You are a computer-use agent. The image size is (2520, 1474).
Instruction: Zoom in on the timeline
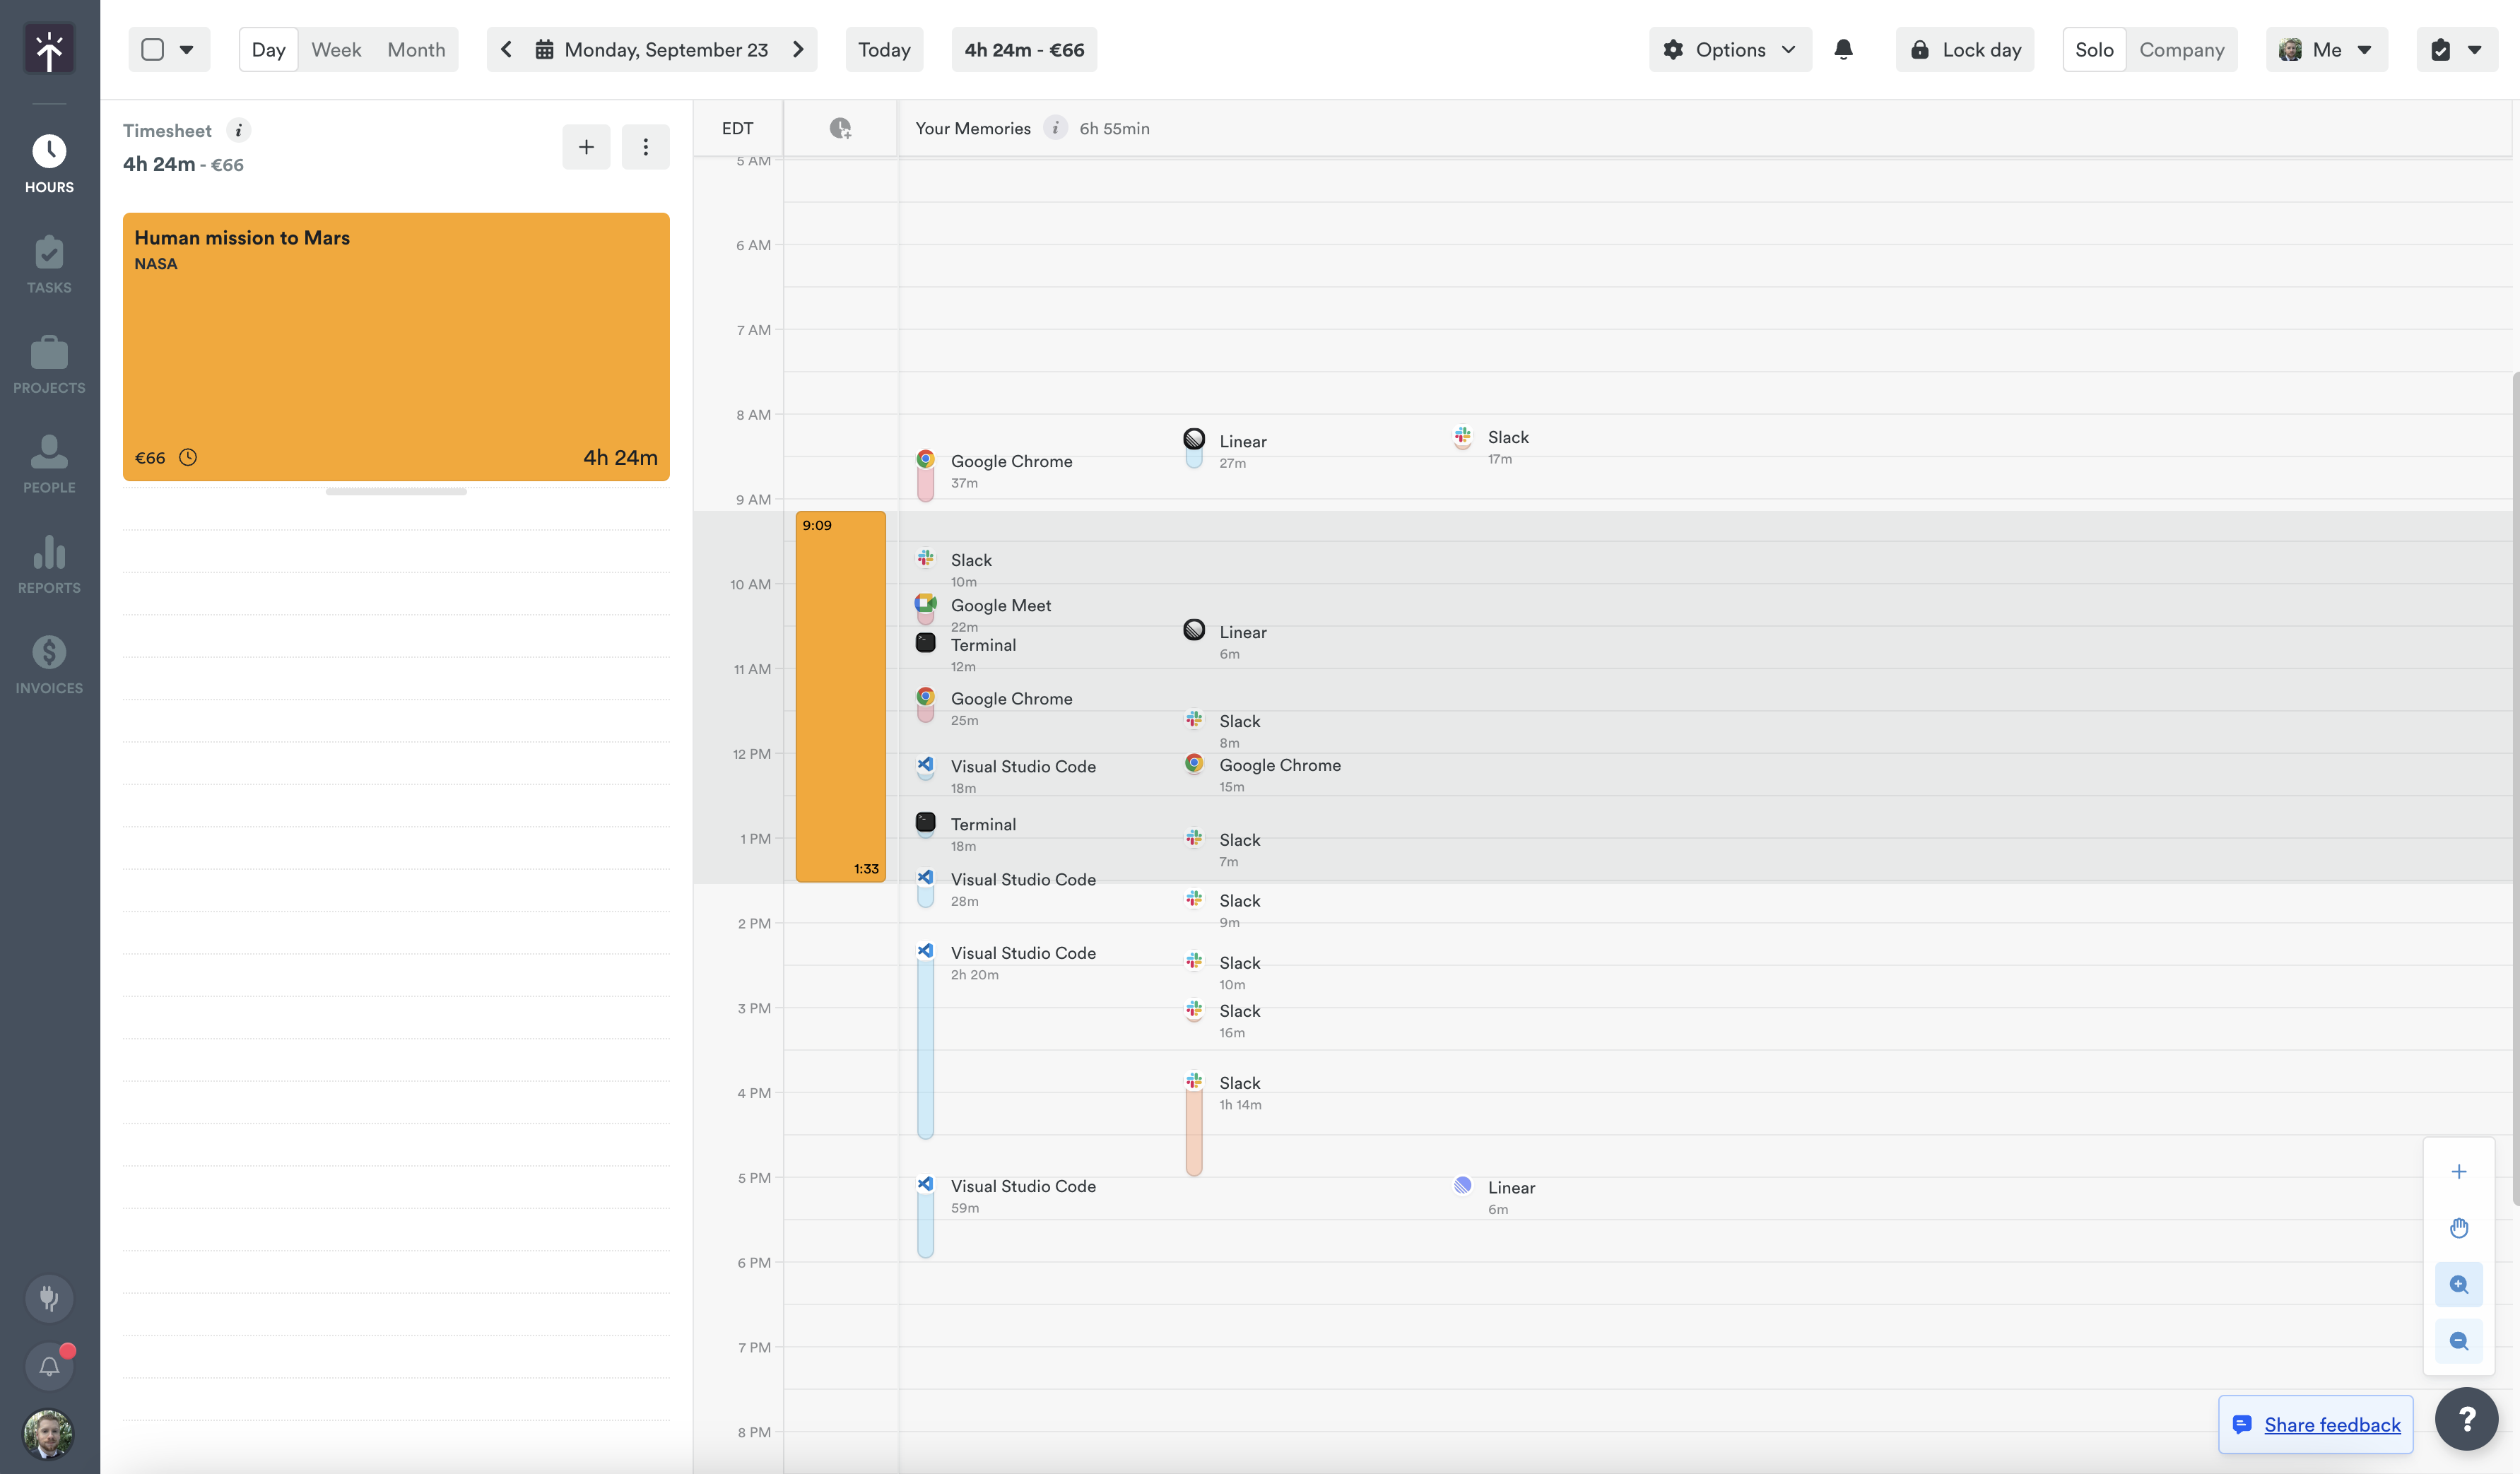click(2459, 1284)
